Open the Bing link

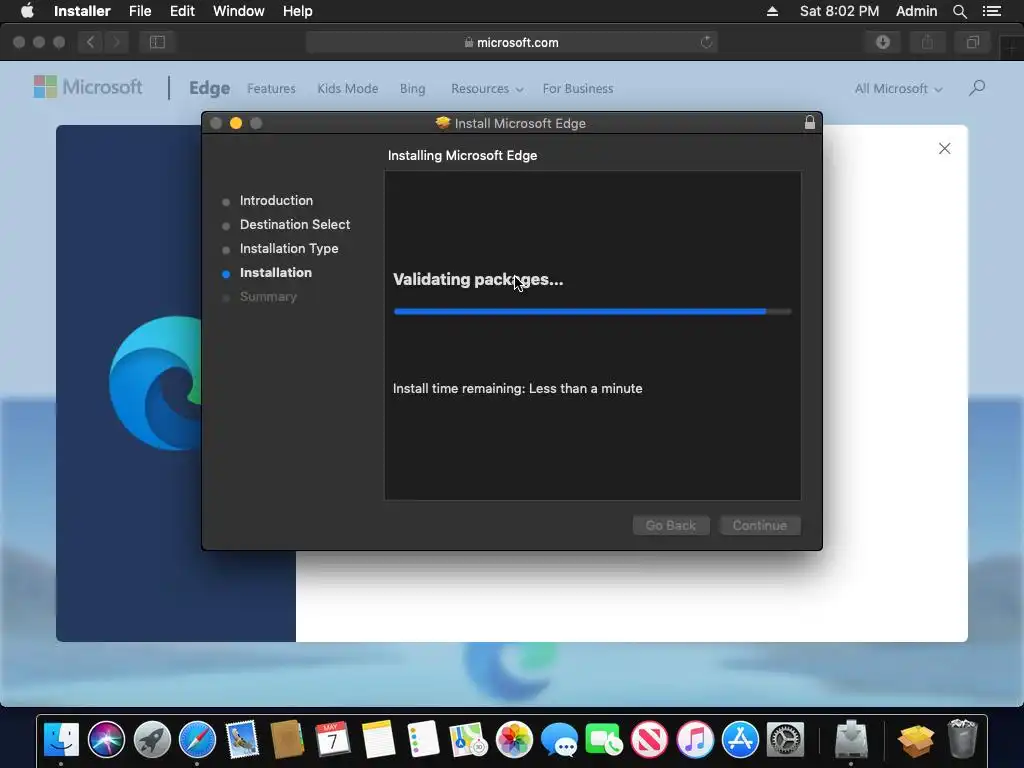click(412, 88)
